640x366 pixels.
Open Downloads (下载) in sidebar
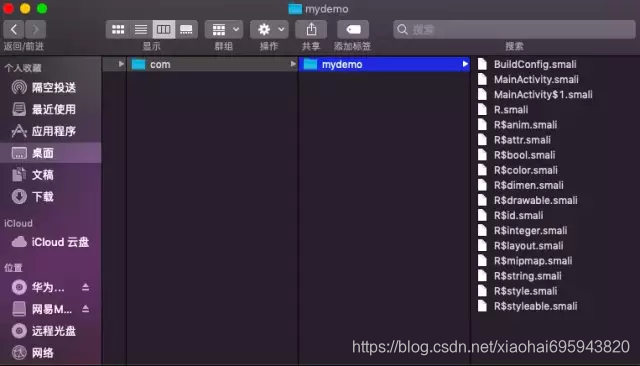[x=51, y=197]
